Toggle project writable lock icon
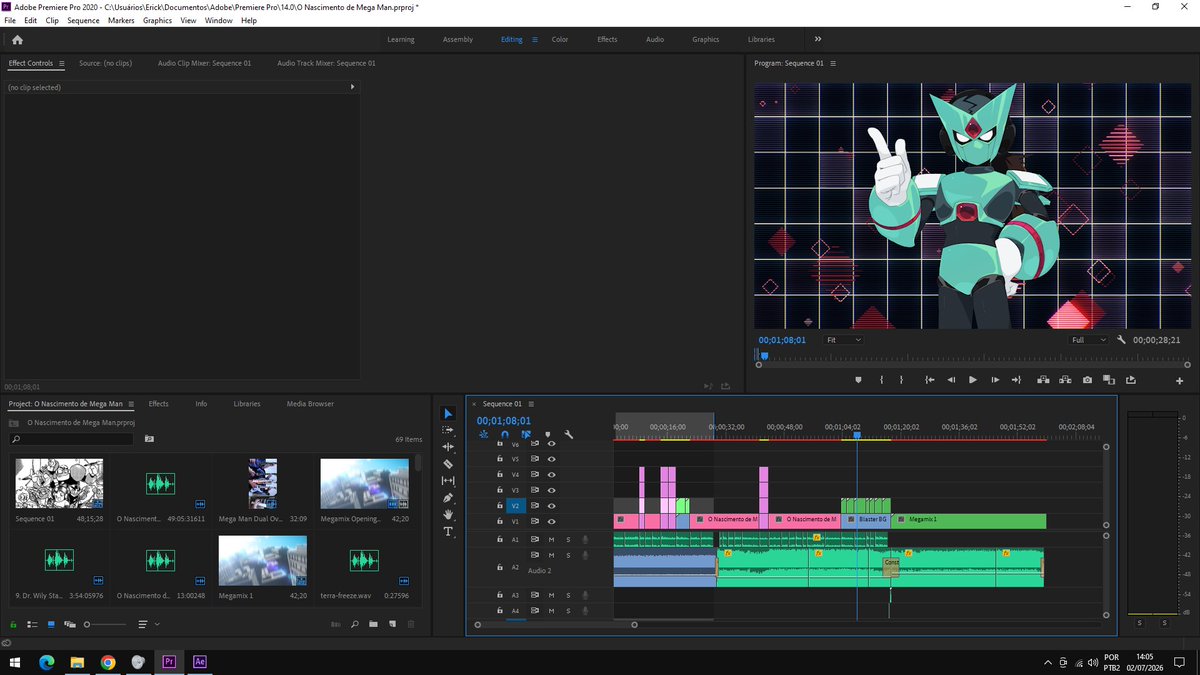The width and height of the screenshot is (1200, 675). 14,624
